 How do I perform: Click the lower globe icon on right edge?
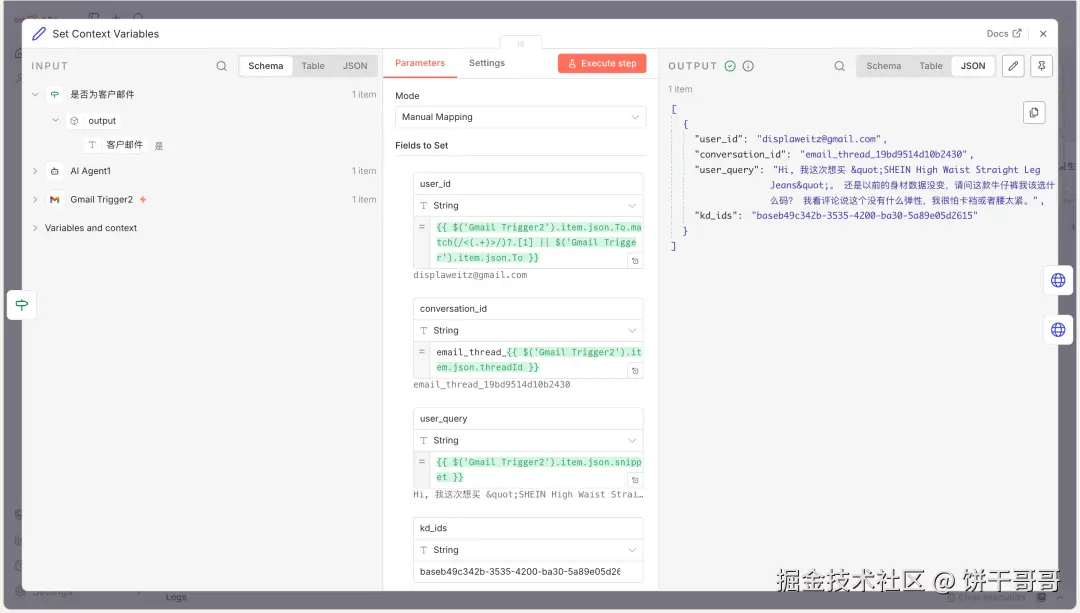click(x=1058, y=330)
